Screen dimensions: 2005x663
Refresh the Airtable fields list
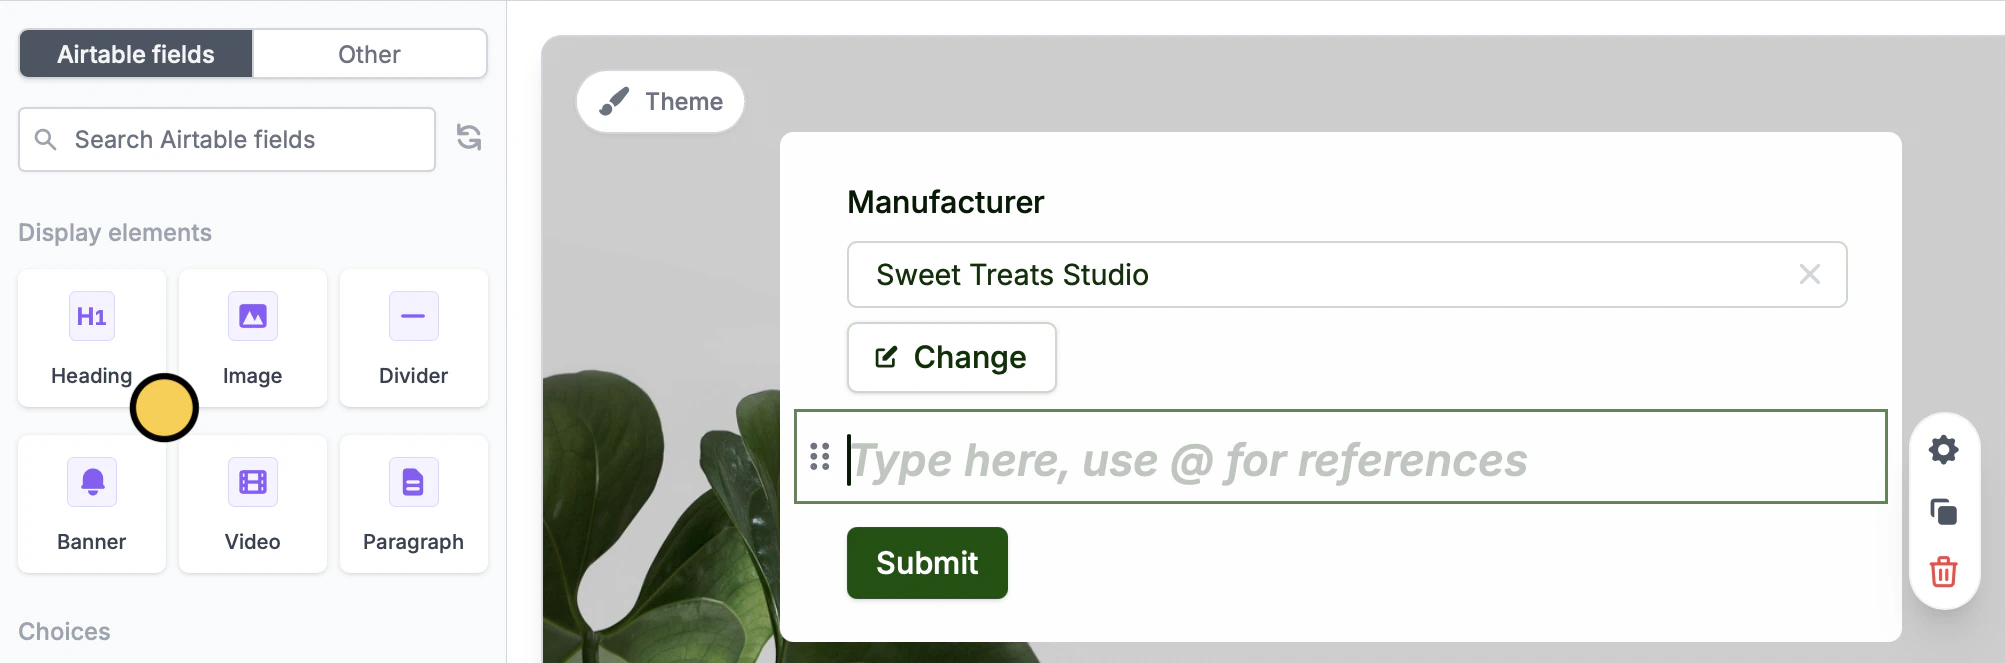coord(468,139)
